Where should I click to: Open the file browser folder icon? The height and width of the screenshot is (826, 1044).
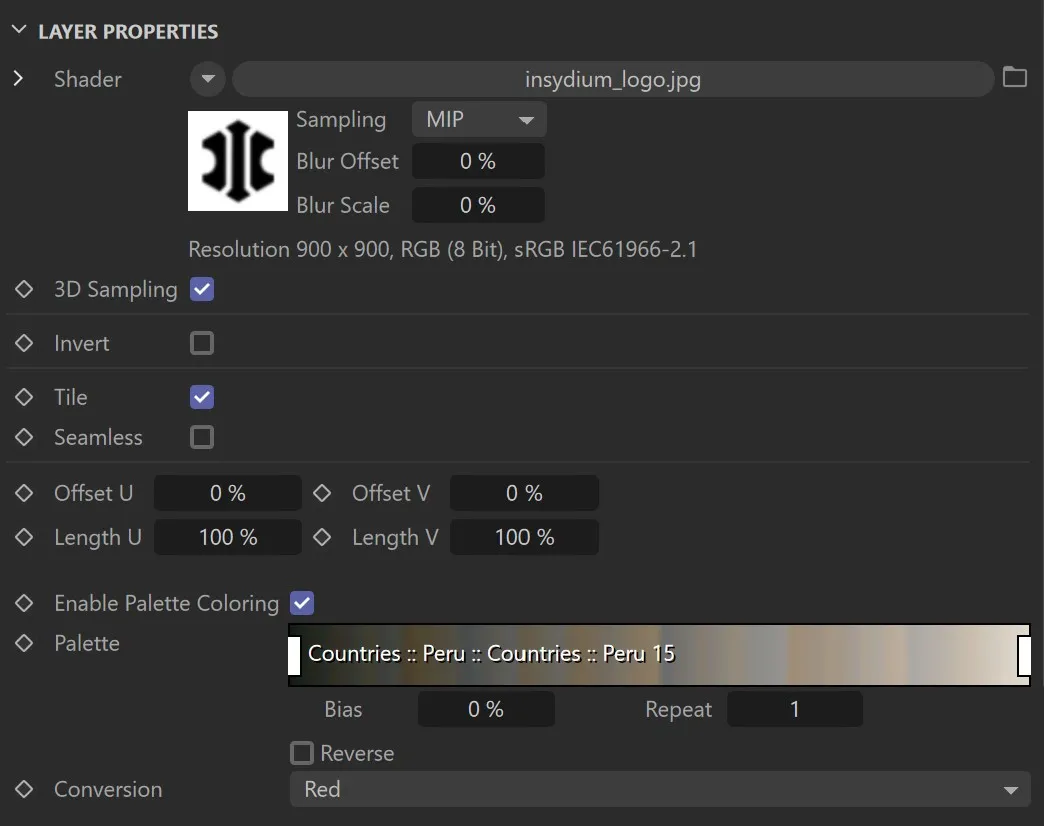coord(1015,78)
